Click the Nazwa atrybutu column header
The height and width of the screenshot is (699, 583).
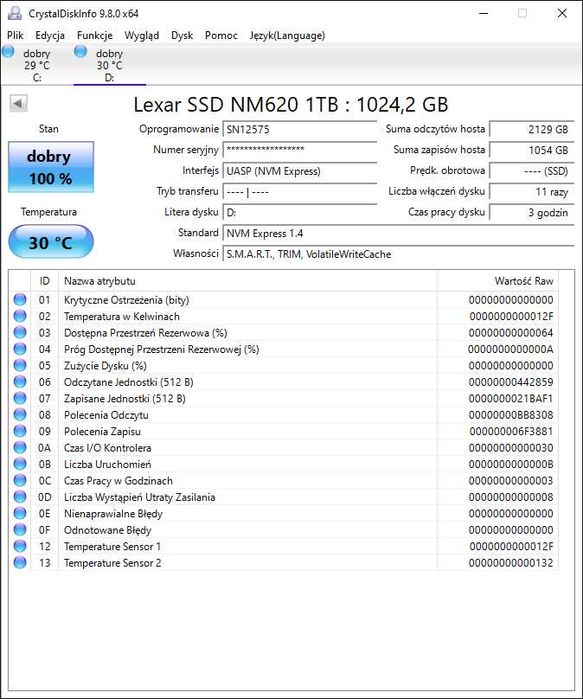pos(248,281)
